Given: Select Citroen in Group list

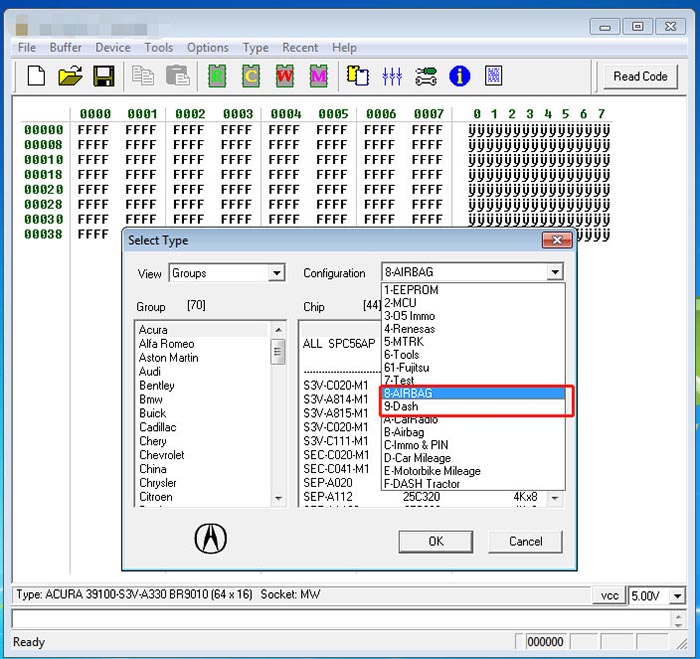Looking at the screenshot, I should click(x=202, y=496).
